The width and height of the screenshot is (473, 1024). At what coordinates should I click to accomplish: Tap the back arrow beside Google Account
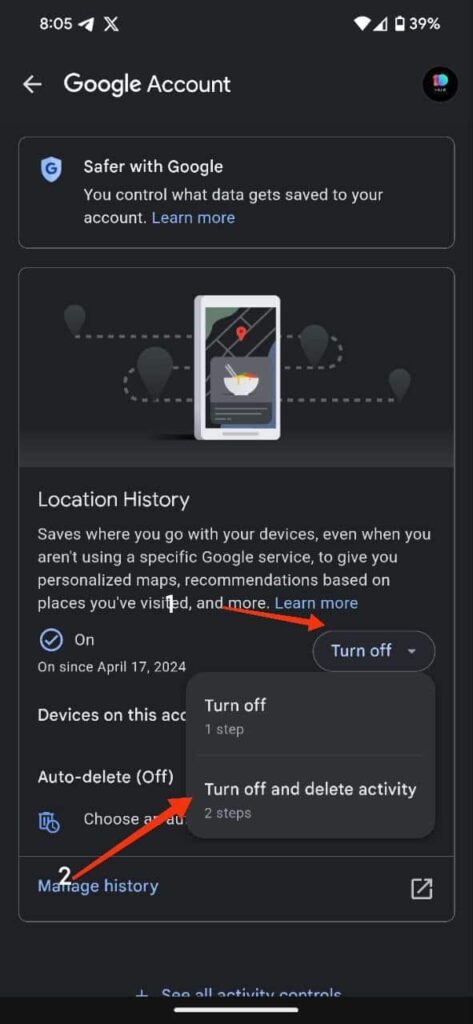[32, 84]
